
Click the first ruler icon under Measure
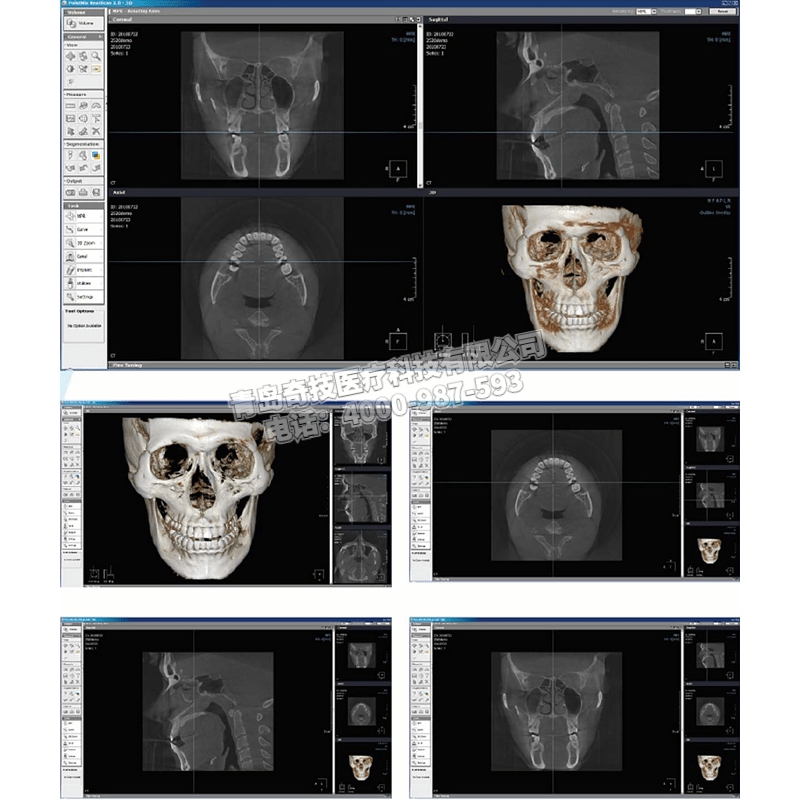[x=70, y=105]
